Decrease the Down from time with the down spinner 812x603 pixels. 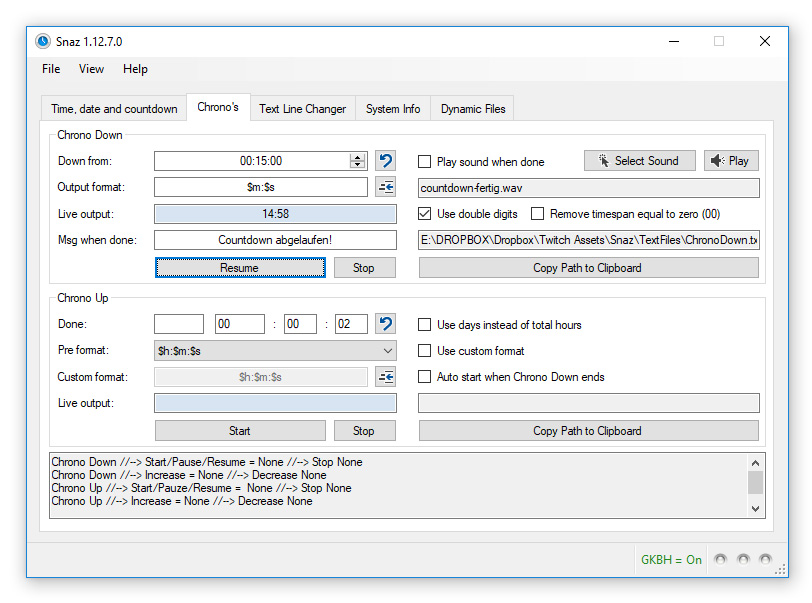point(357,165)
